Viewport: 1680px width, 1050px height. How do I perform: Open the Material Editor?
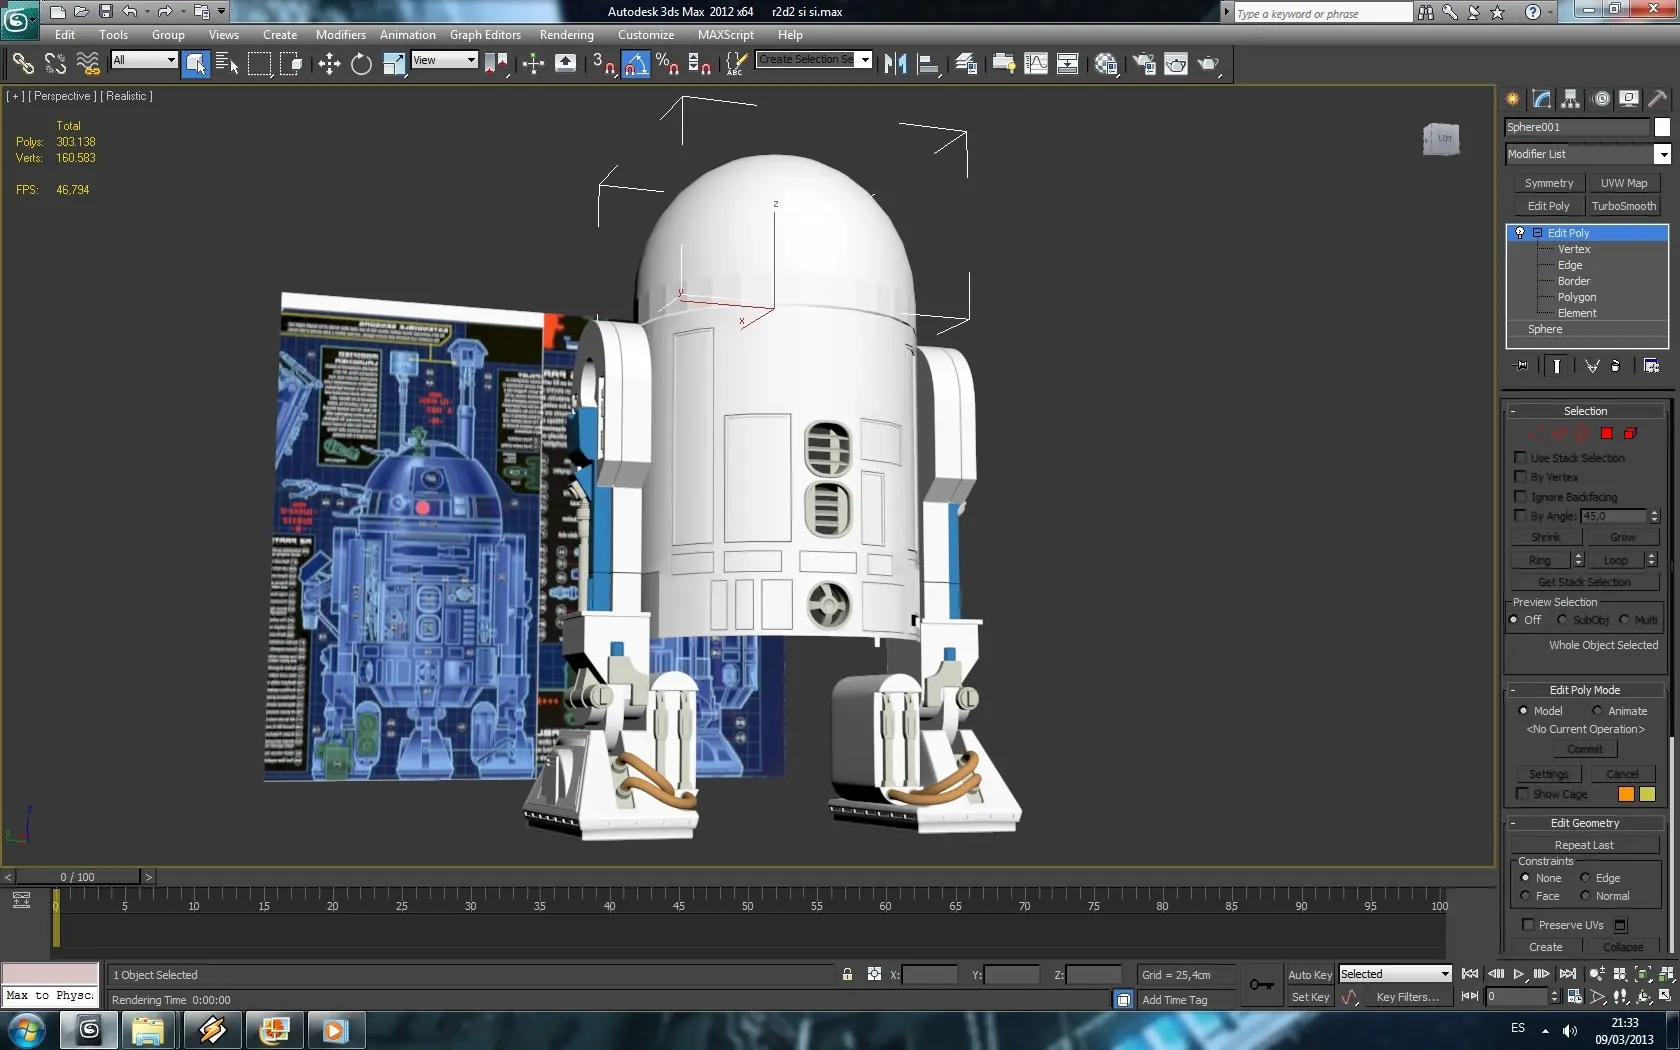[1106, 64]
